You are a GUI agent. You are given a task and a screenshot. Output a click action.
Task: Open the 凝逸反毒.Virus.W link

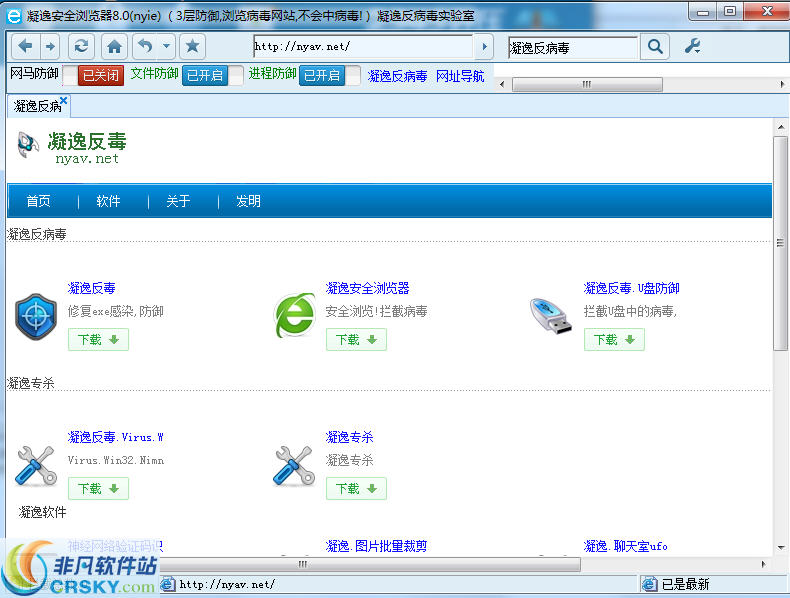[x=115, y=437]
